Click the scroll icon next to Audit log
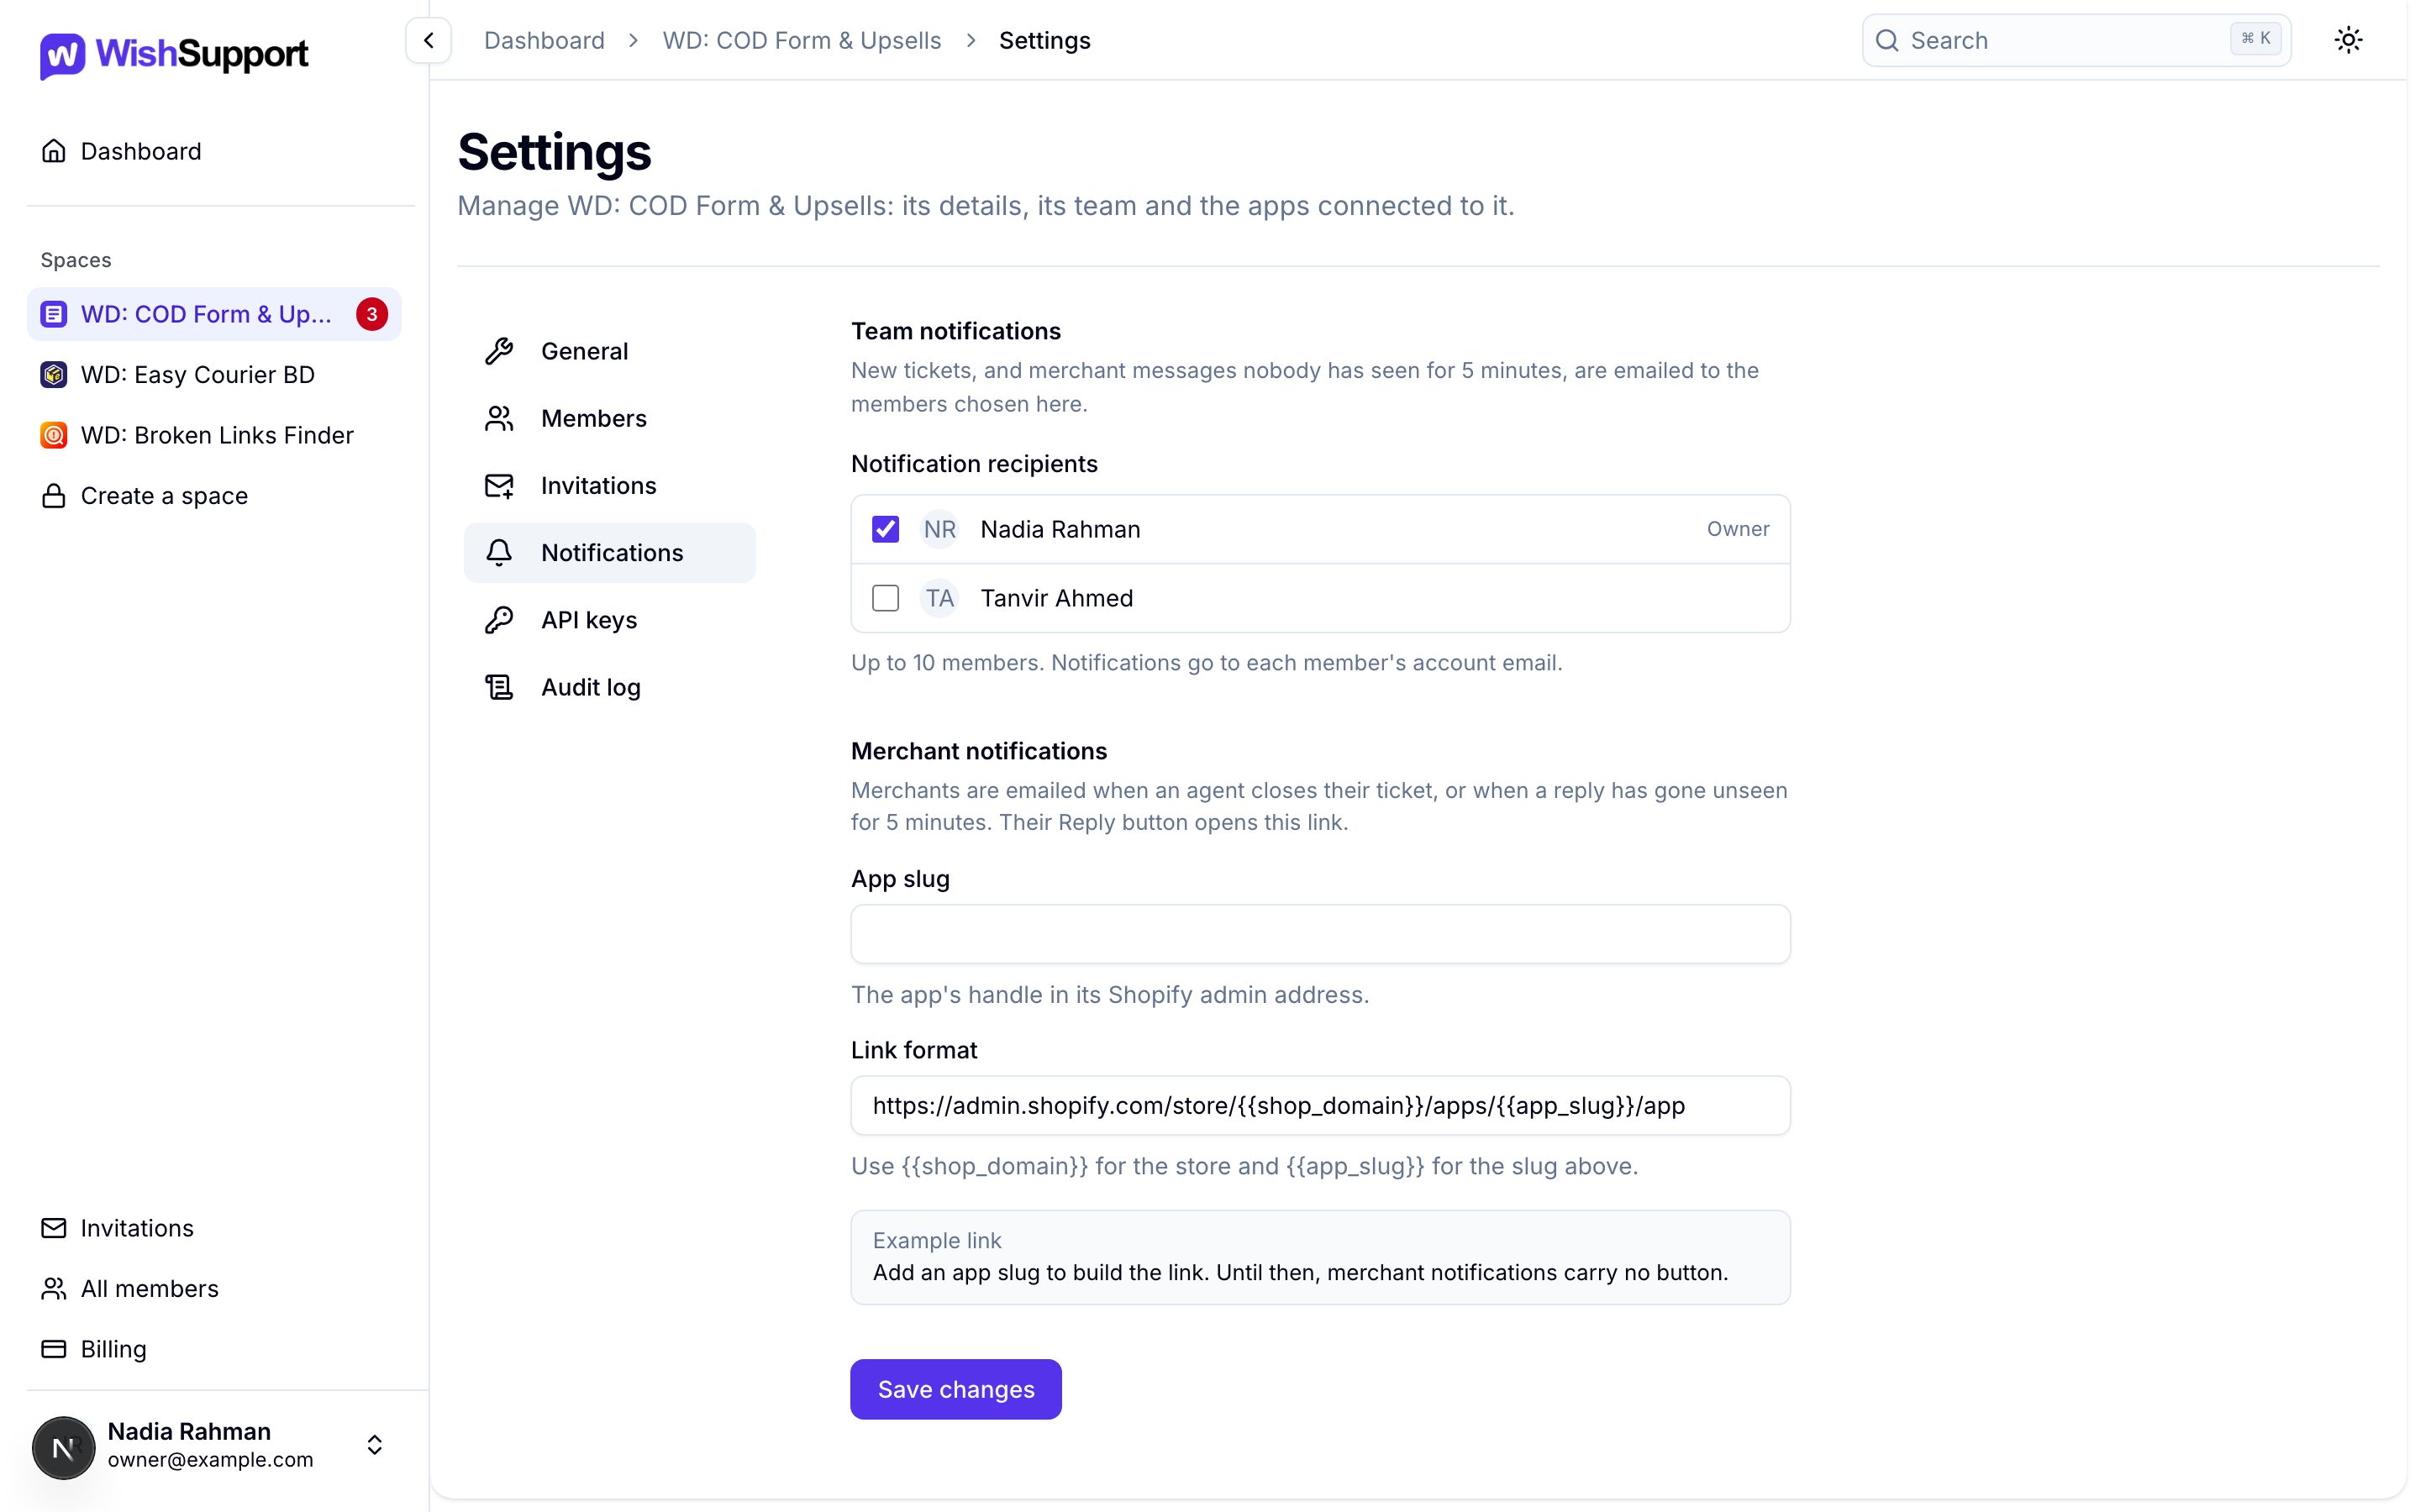Image resolution: width=2420 pixels, height=1512 pixels. tap(499, 687)
